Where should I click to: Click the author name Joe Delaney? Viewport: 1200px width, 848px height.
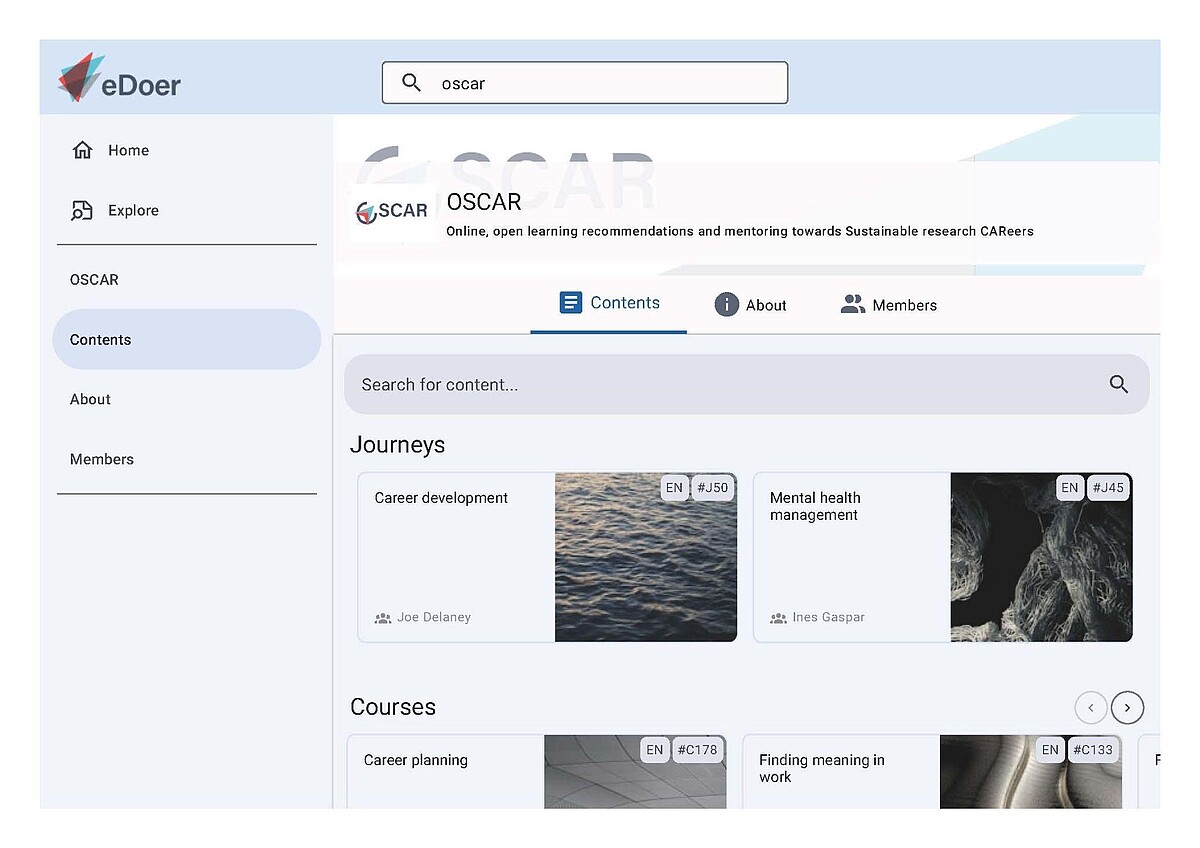point(434,618)
